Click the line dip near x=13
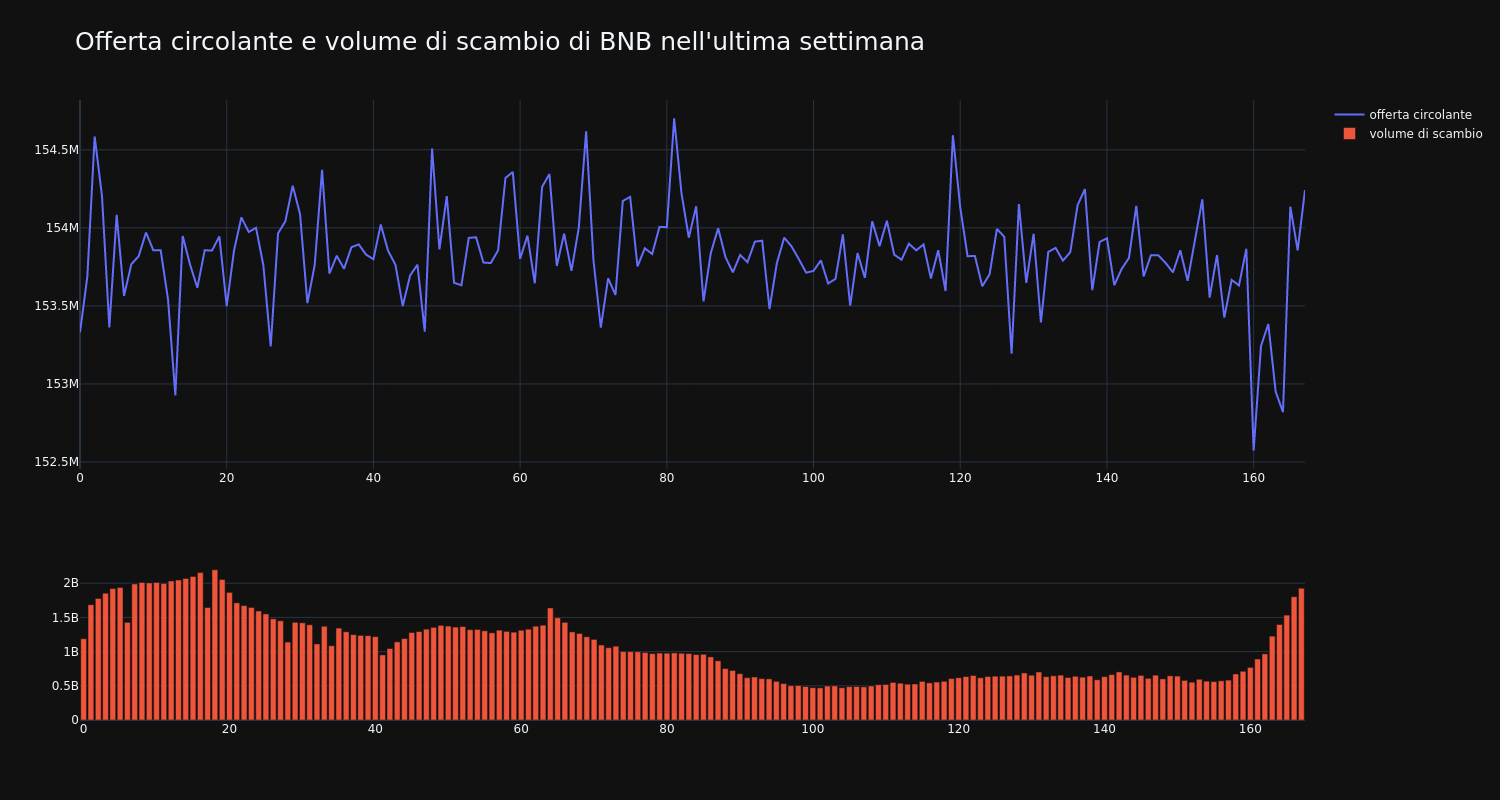This screenshot has width=1500, height=800. (175, 394)
